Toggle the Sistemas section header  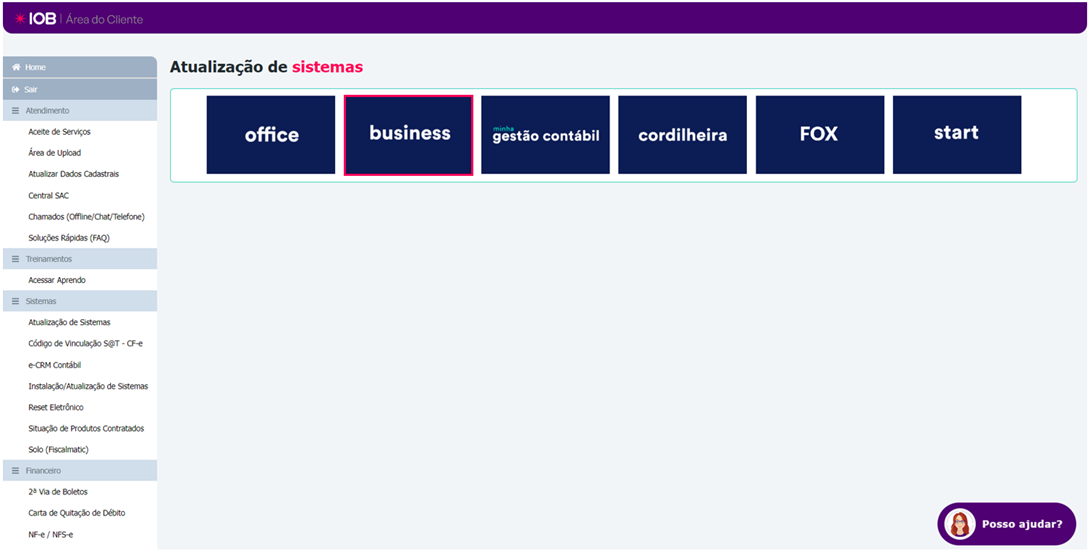point(41,301)
